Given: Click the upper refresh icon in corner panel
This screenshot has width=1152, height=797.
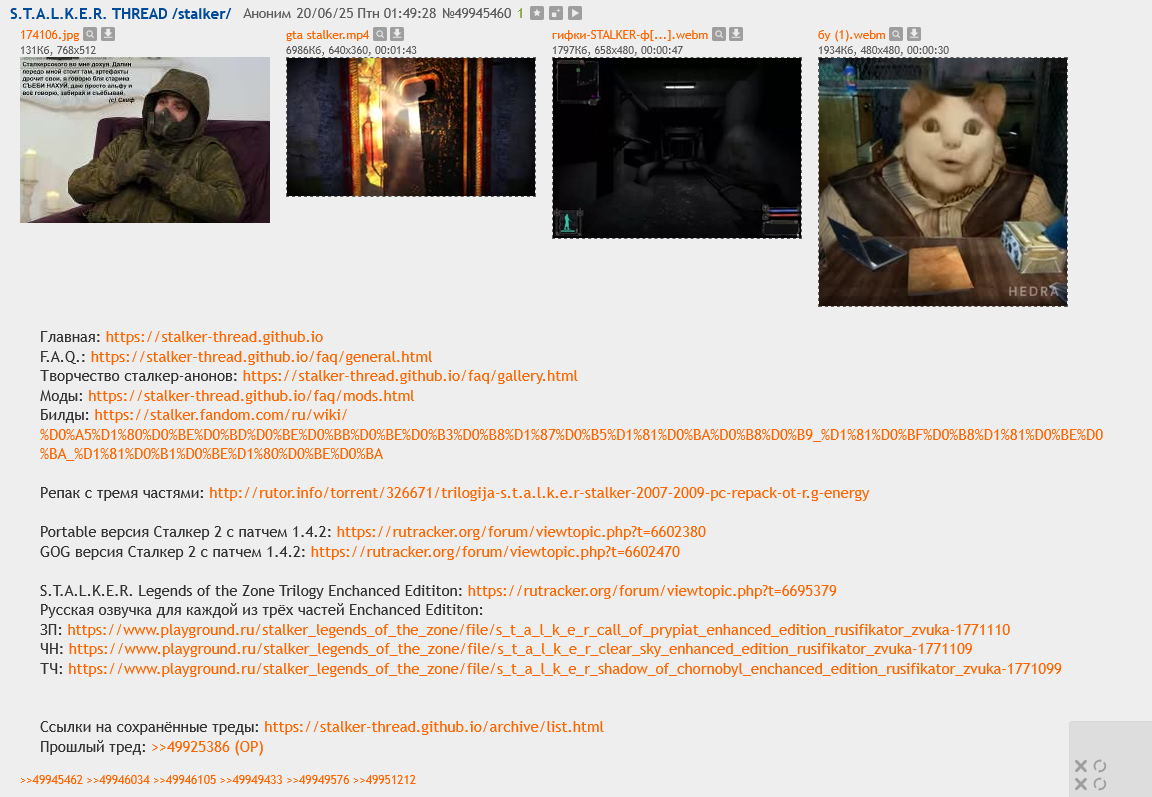Looking at the screenshot, I should [1100, 766].
